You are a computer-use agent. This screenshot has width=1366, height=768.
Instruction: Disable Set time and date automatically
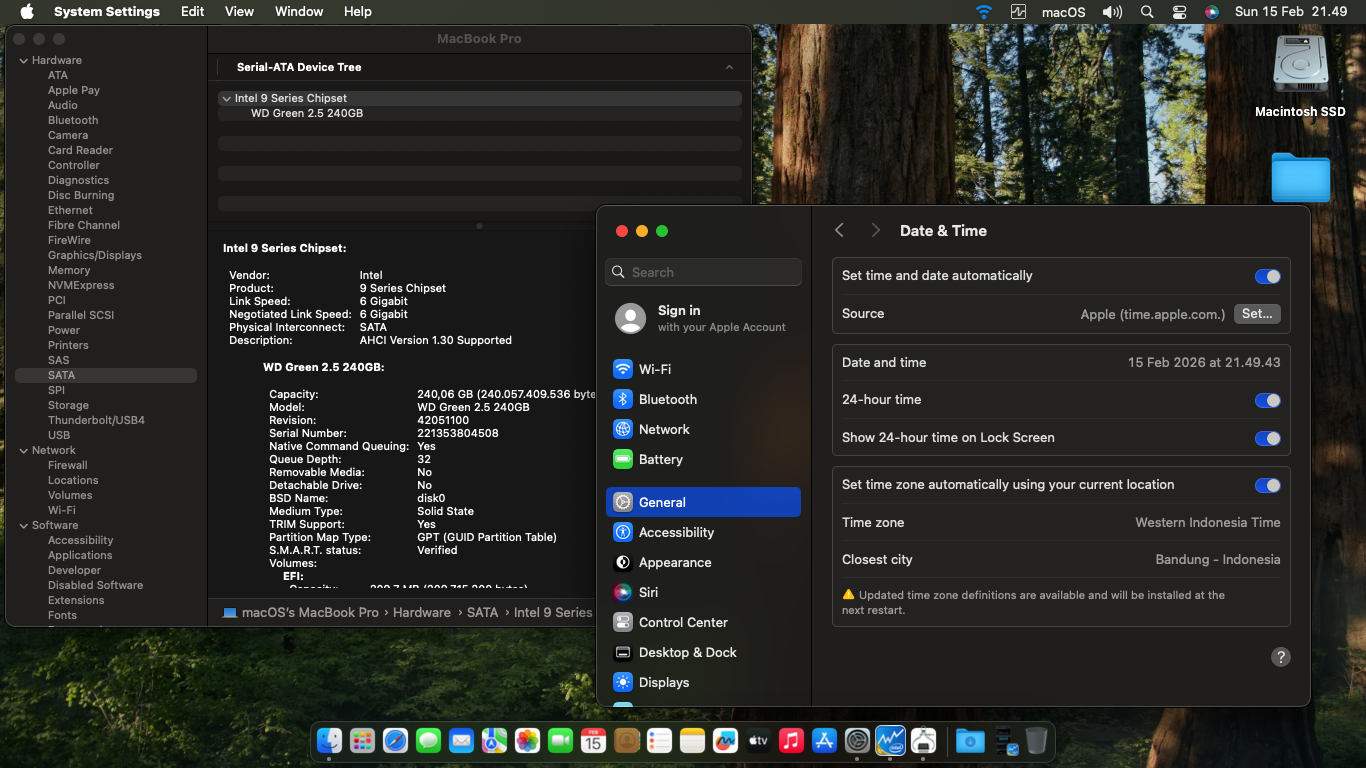point(1267,276)
